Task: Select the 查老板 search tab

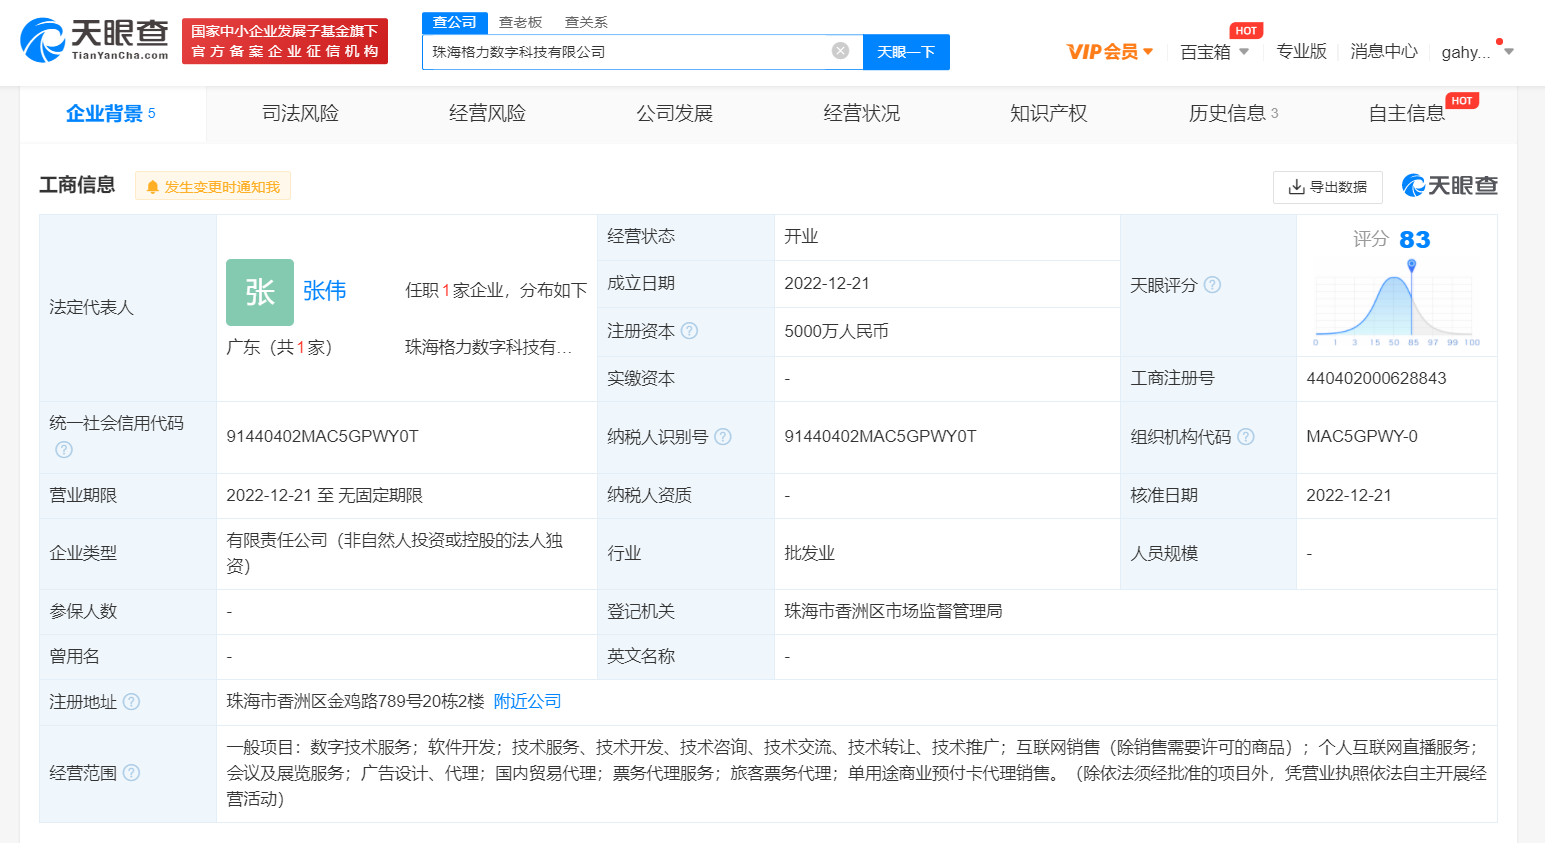Action: pyautogui.click(x=520, y=22)
